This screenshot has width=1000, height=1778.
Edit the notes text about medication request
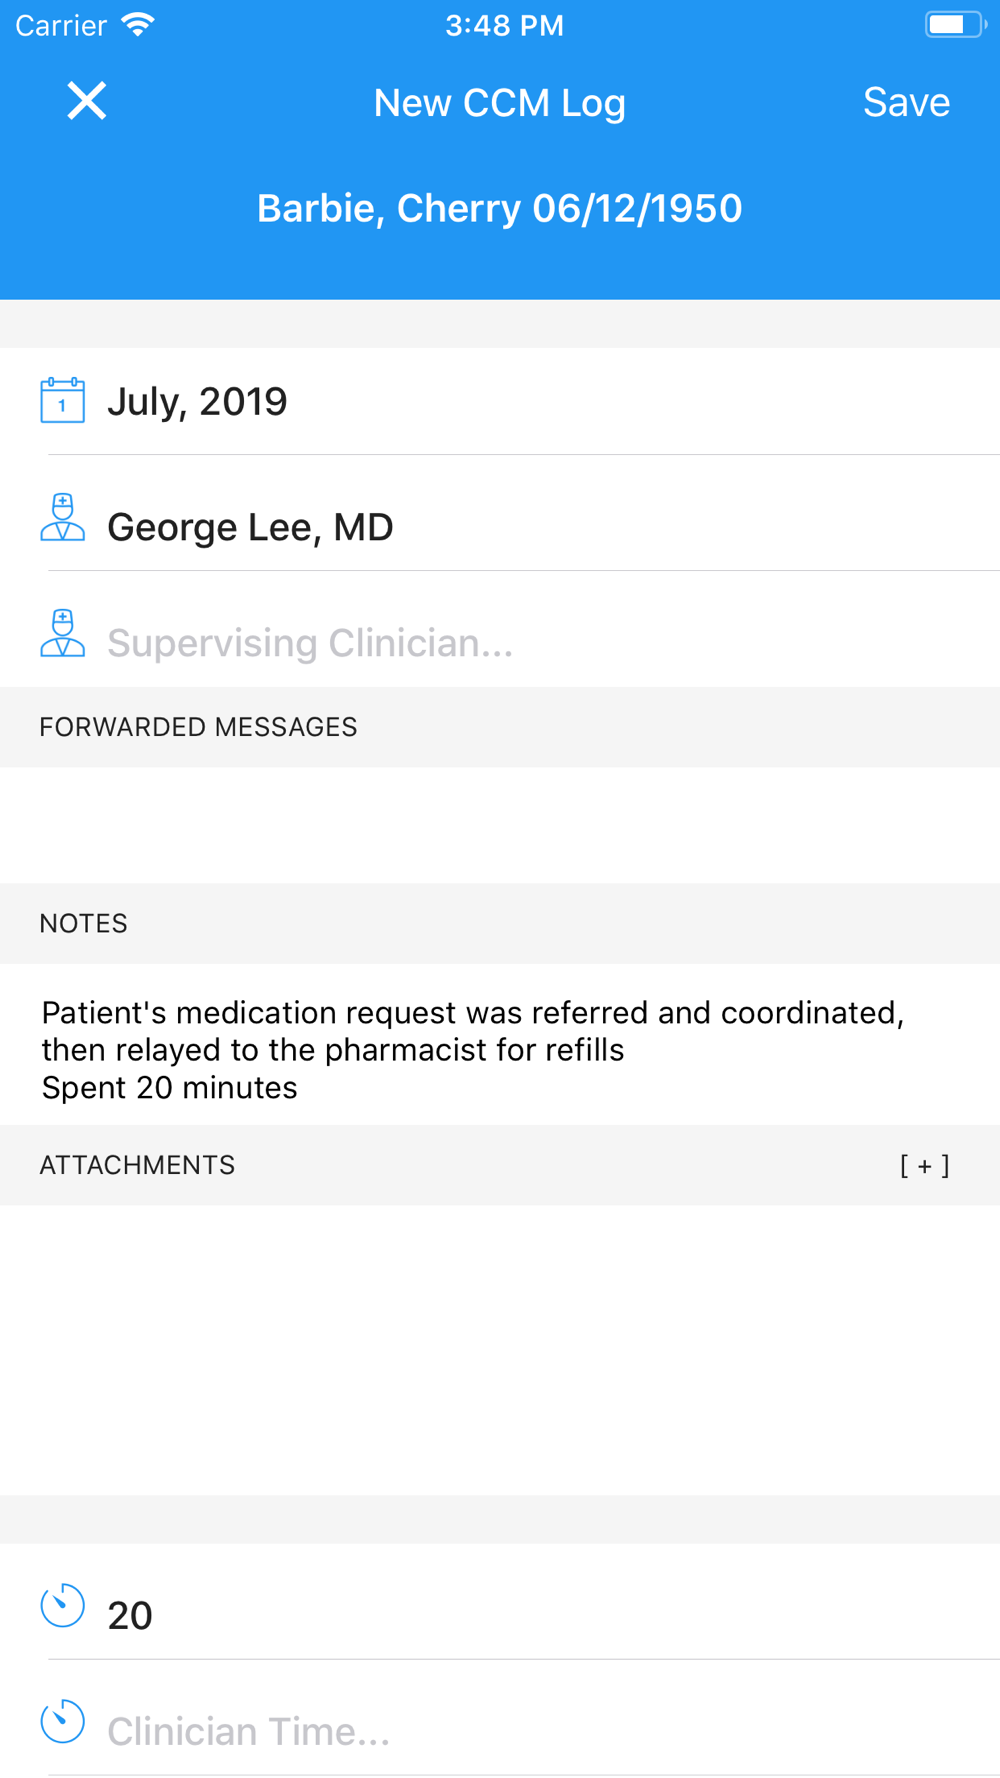pyautogui.click(x=472, y=1049)
